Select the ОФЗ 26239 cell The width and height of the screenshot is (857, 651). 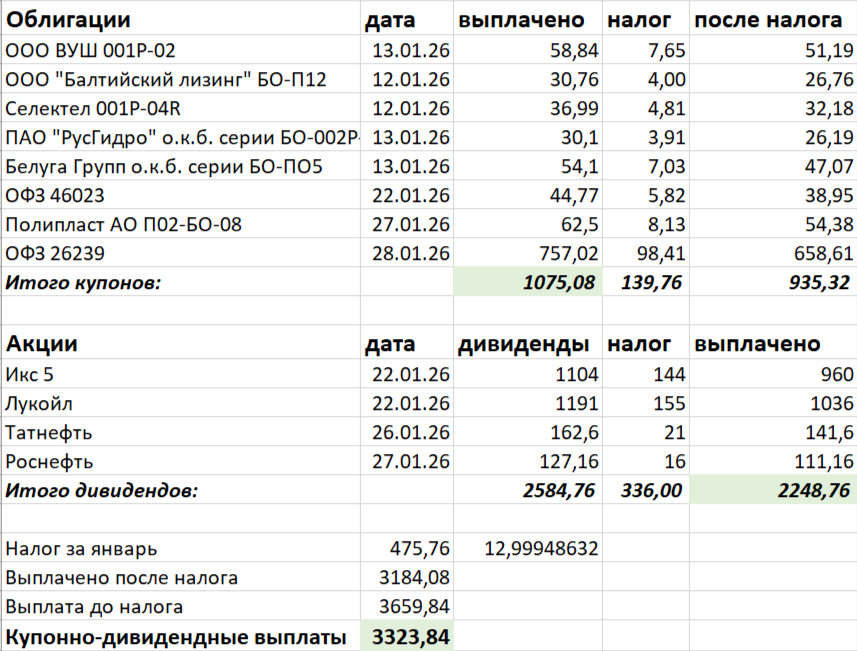coord(181,253)
